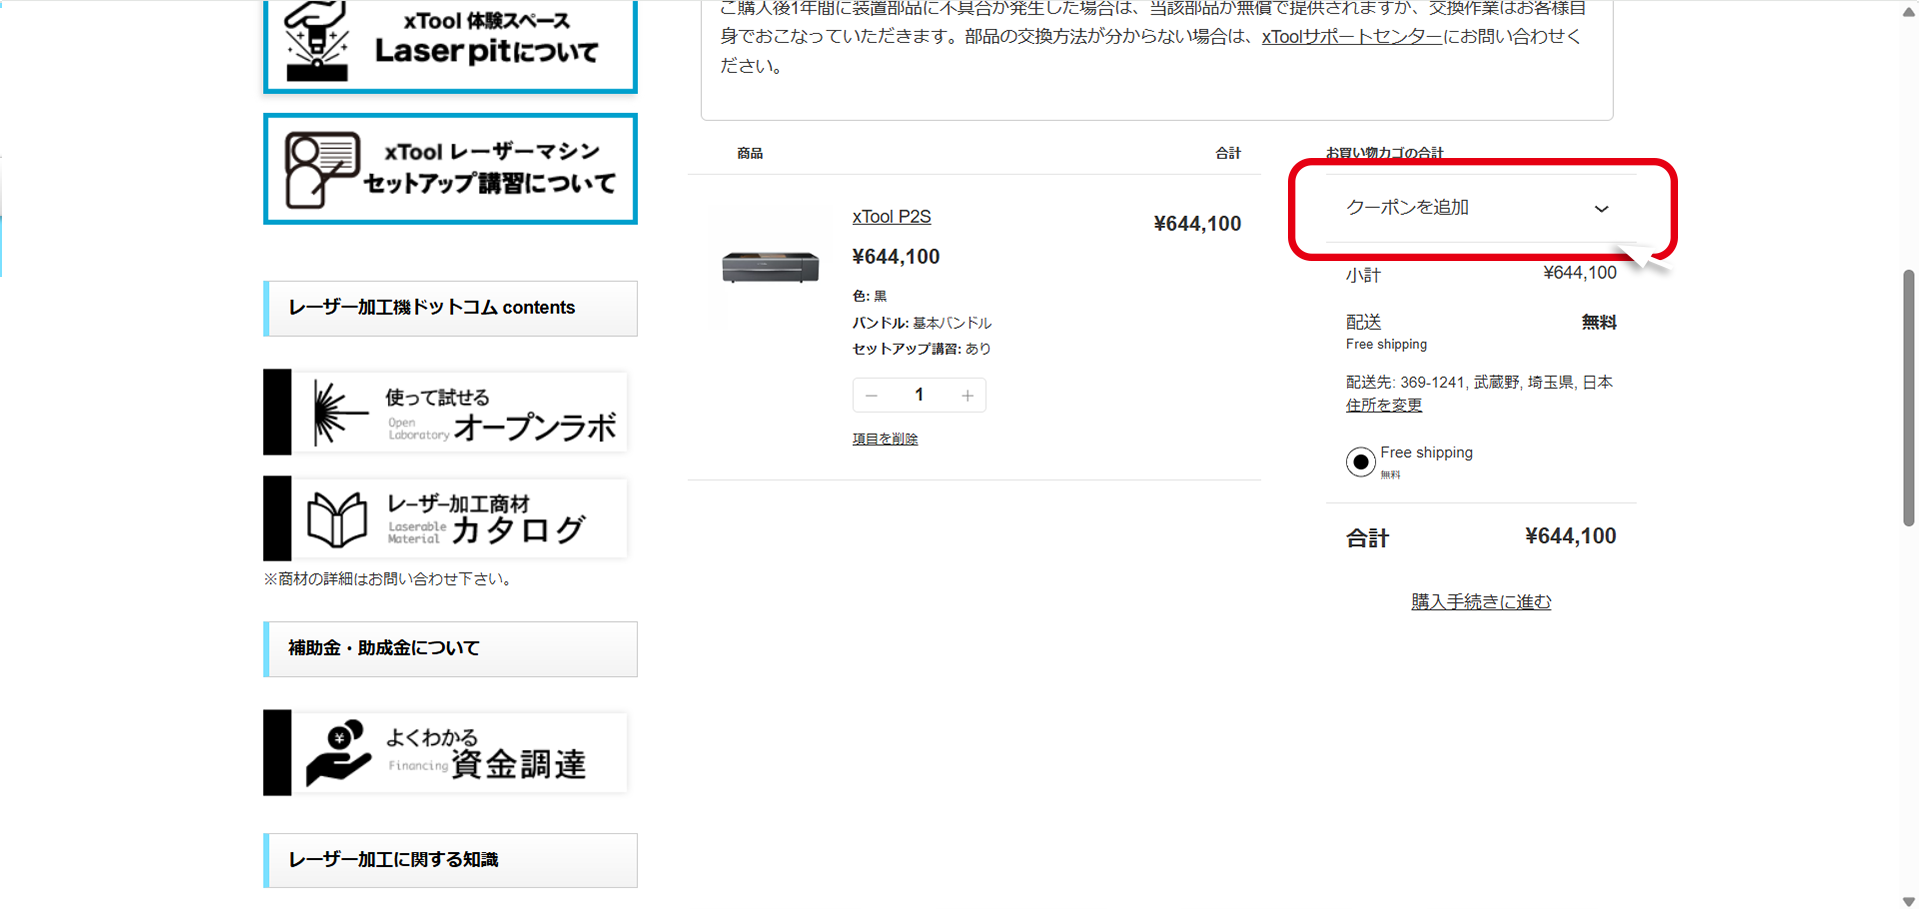1919x909 pixels.
Task: Click the 合計 ¥644,100 total amount
Action: tap(1570, 537)
